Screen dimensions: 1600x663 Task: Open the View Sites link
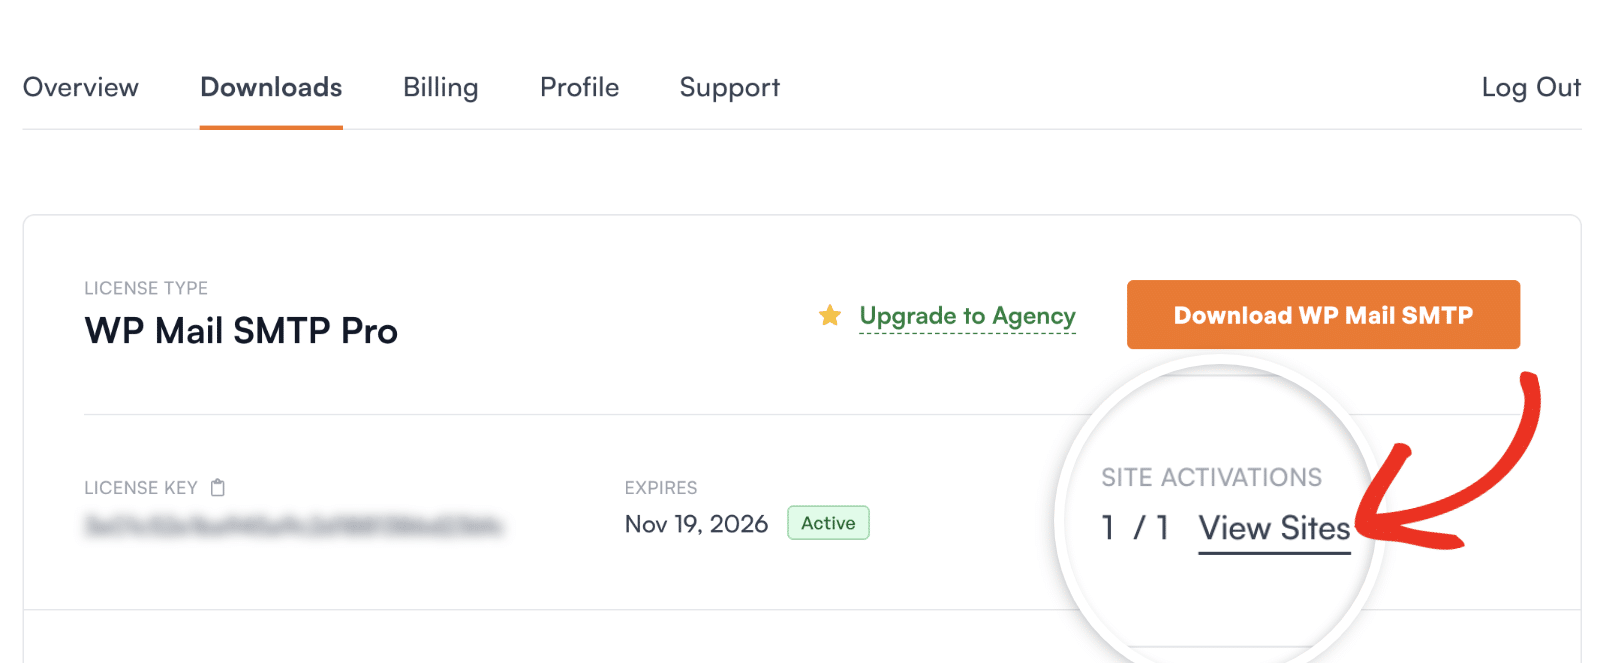1274,528
